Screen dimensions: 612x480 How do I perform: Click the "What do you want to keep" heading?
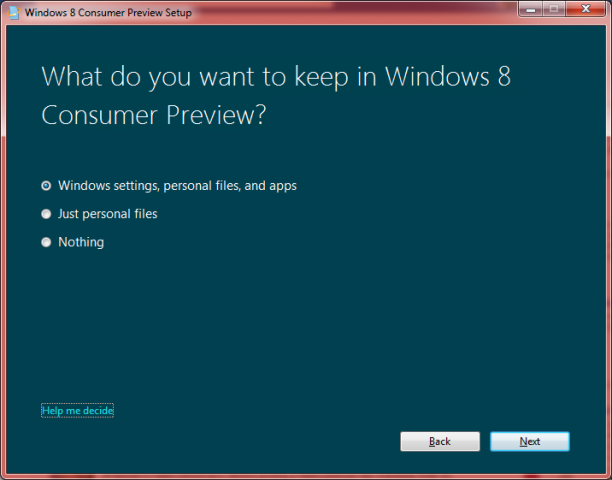tap(276, 96)
